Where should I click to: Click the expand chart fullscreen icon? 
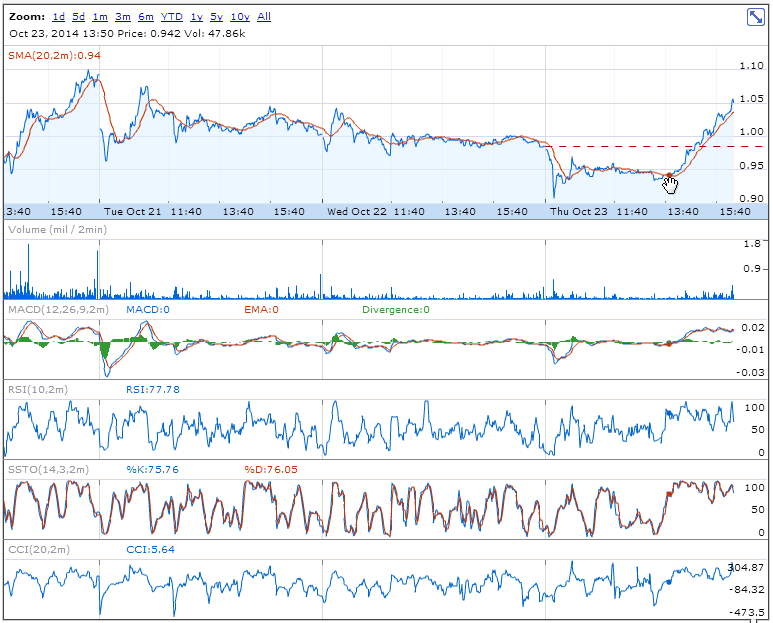[755, 17]
